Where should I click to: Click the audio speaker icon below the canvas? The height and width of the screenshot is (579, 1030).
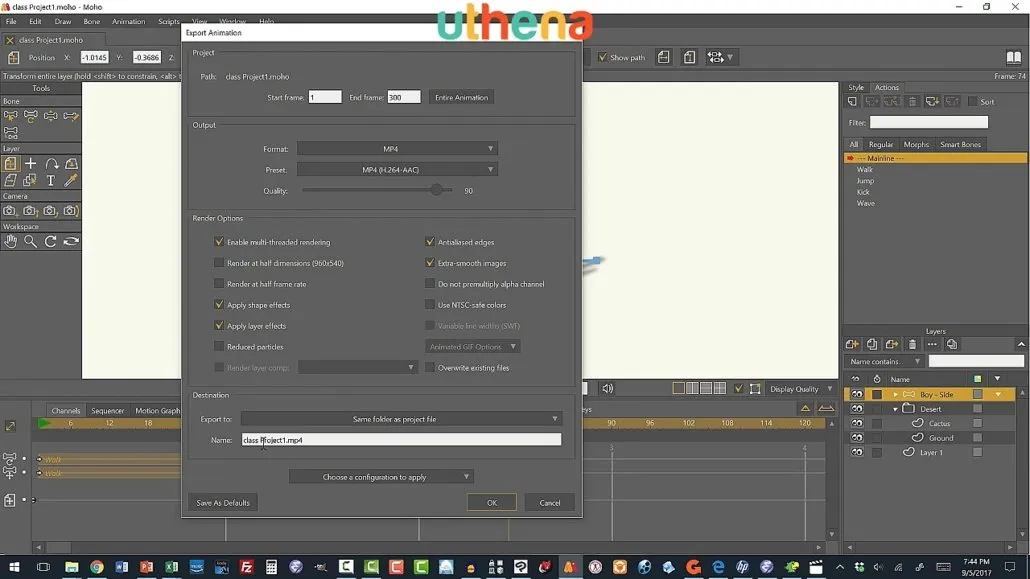click(608, 388)
